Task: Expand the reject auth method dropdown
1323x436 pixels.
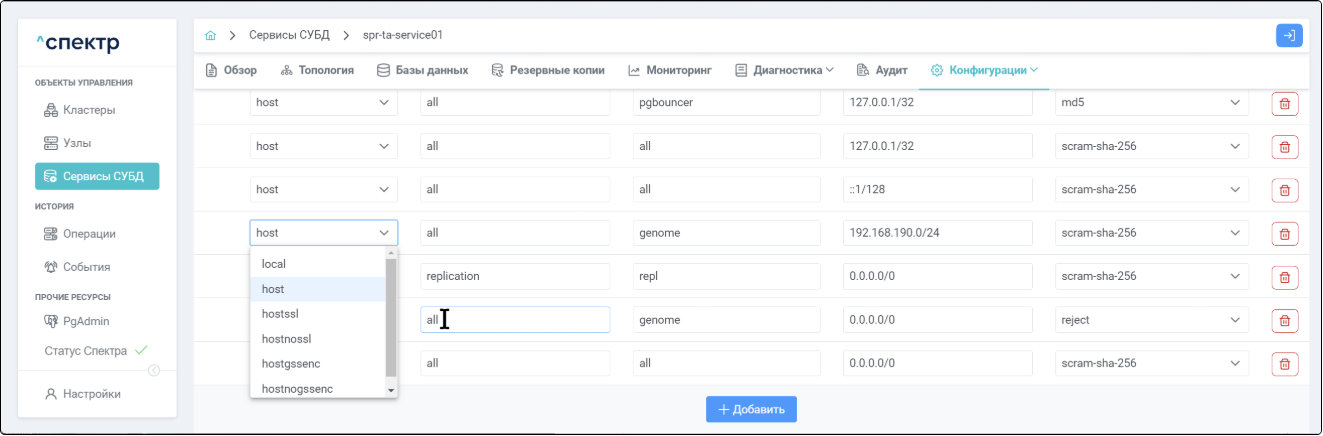Action: (x=1150, y=320)
